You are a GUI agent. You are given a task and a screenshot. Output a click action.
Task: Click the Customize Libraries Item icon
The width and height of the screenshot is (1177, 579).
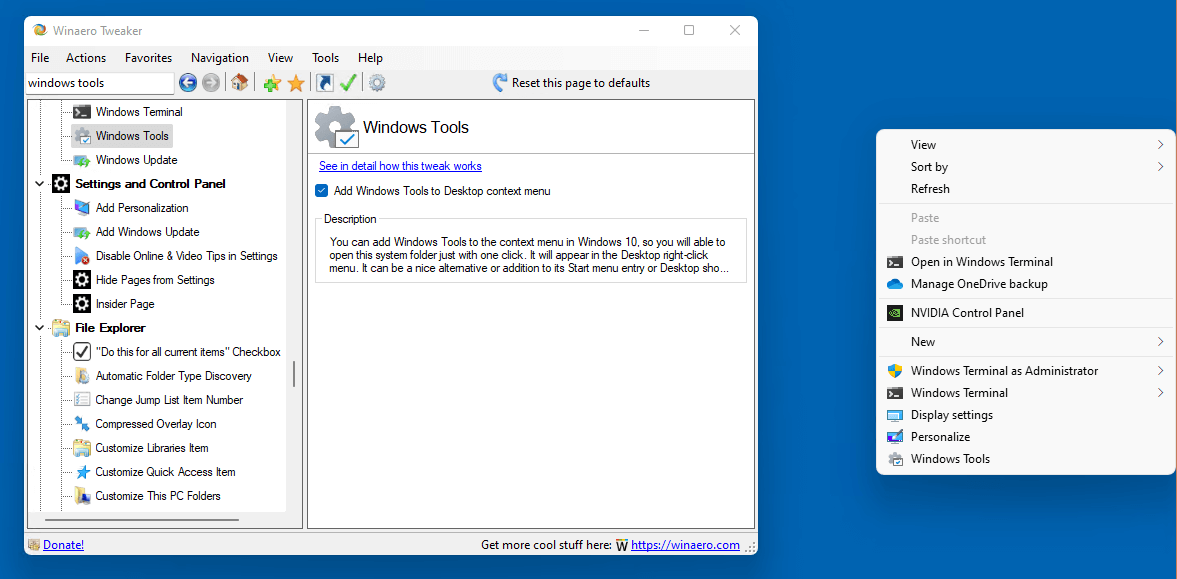click(82, 448)
